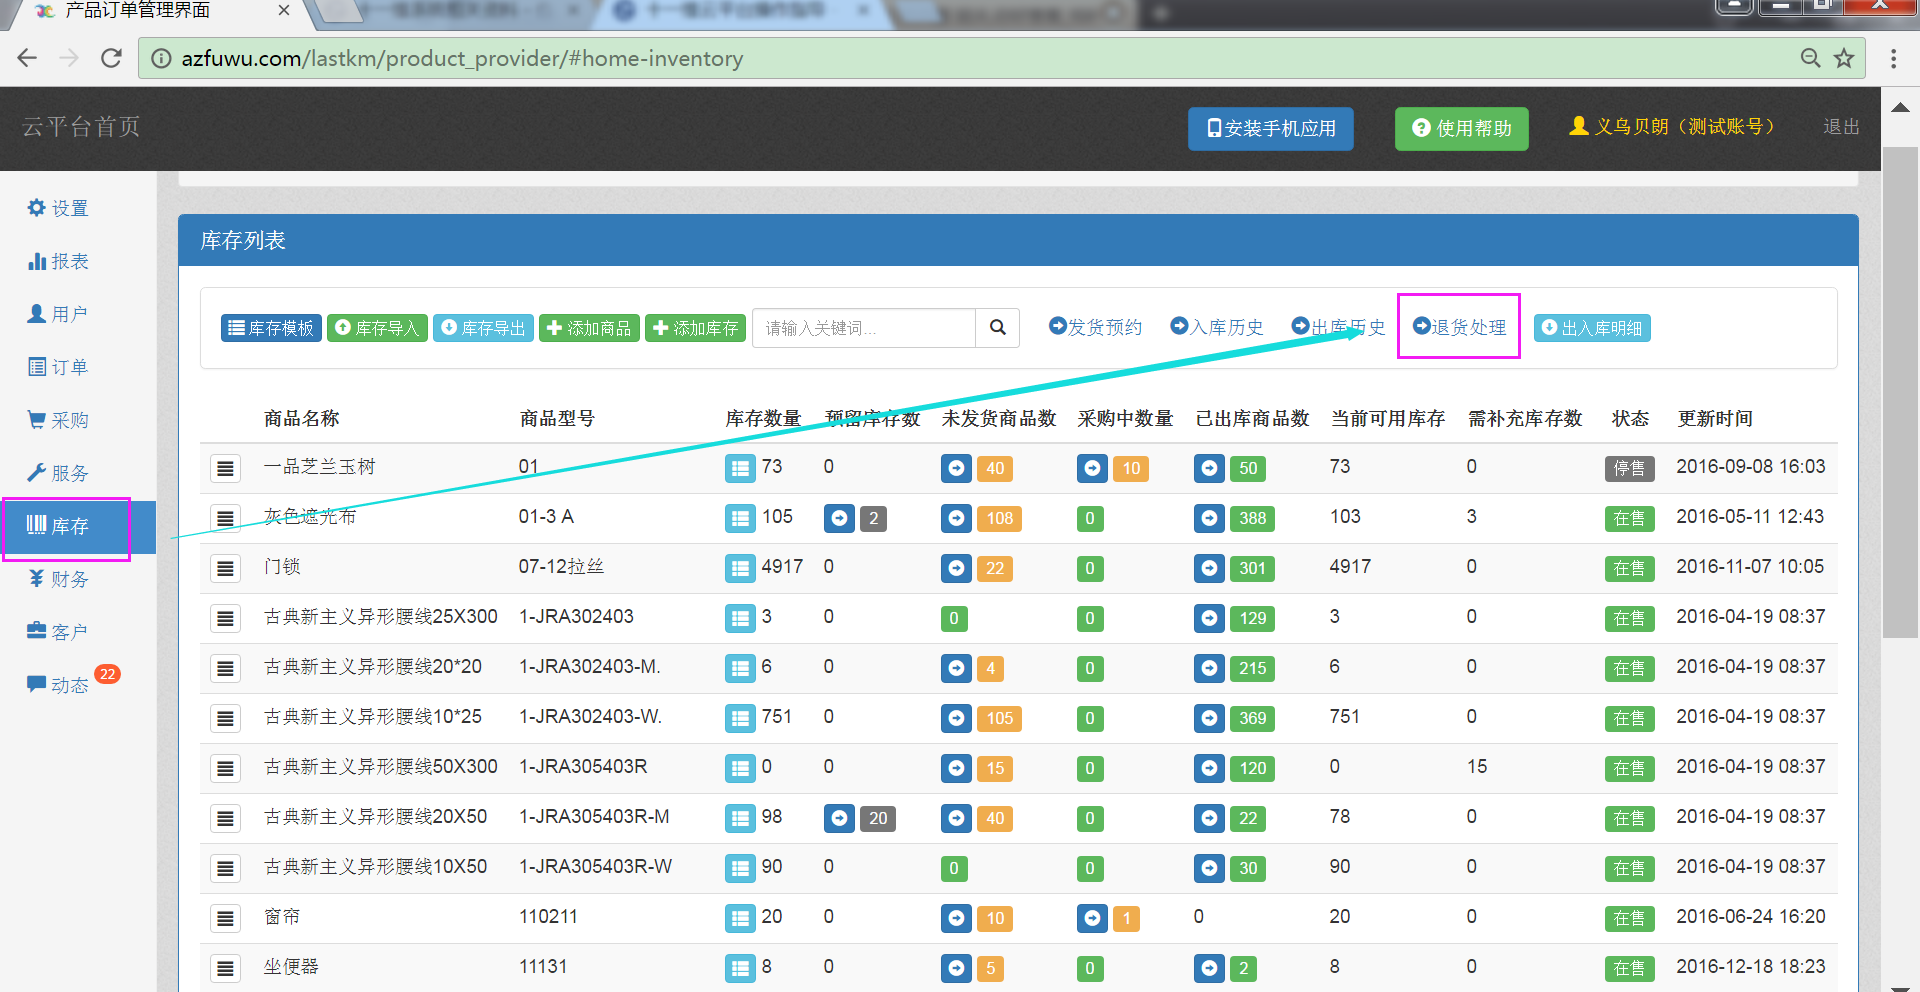Open the 义乌贝朗 account link
Image resolution: width=1920 pixels, height=992 pixels.
tap(1674, 127)
